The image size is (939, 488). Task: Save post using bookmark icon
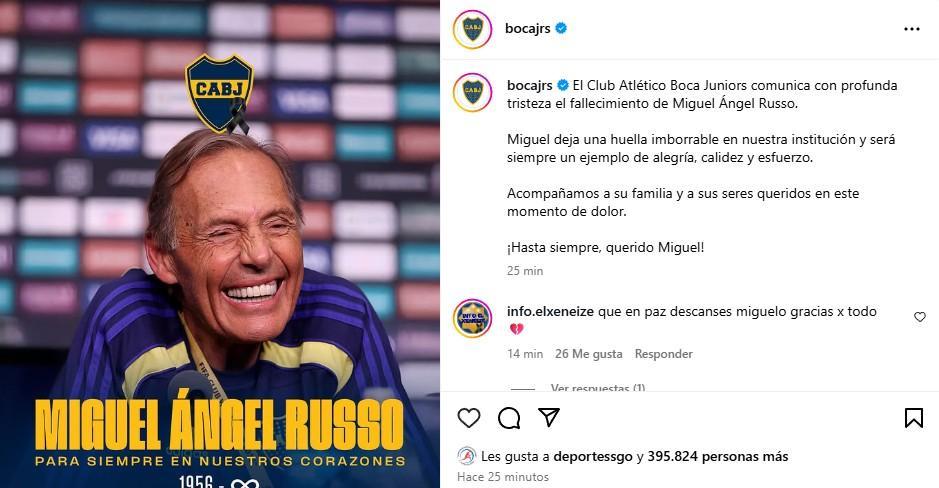914,418
